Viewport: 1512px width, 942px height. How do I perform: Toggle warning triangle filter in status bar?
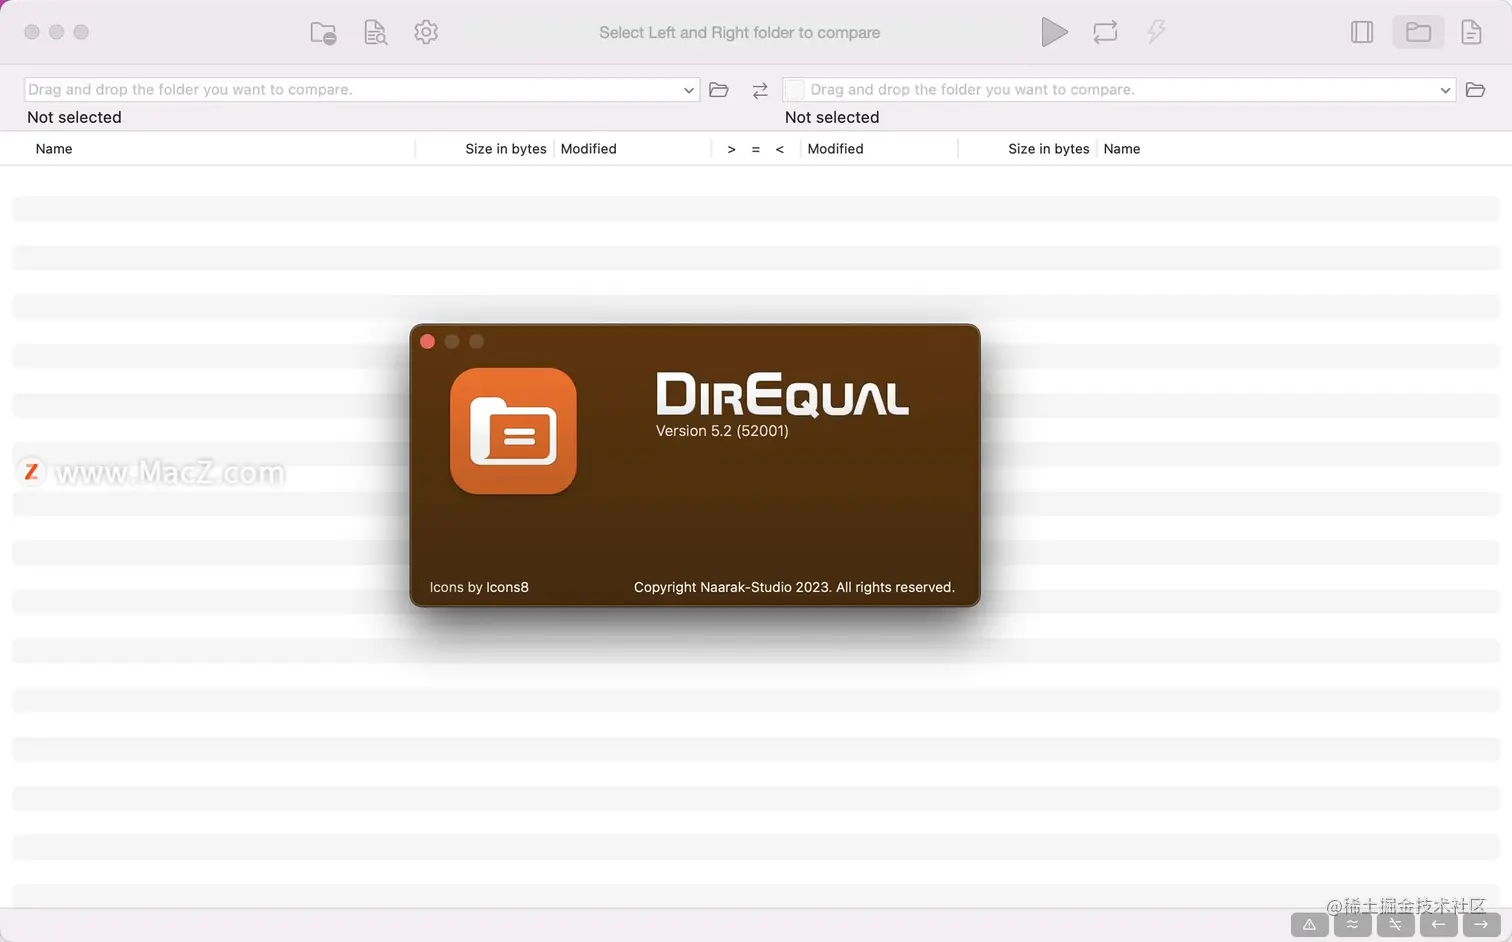point(1309,924)
